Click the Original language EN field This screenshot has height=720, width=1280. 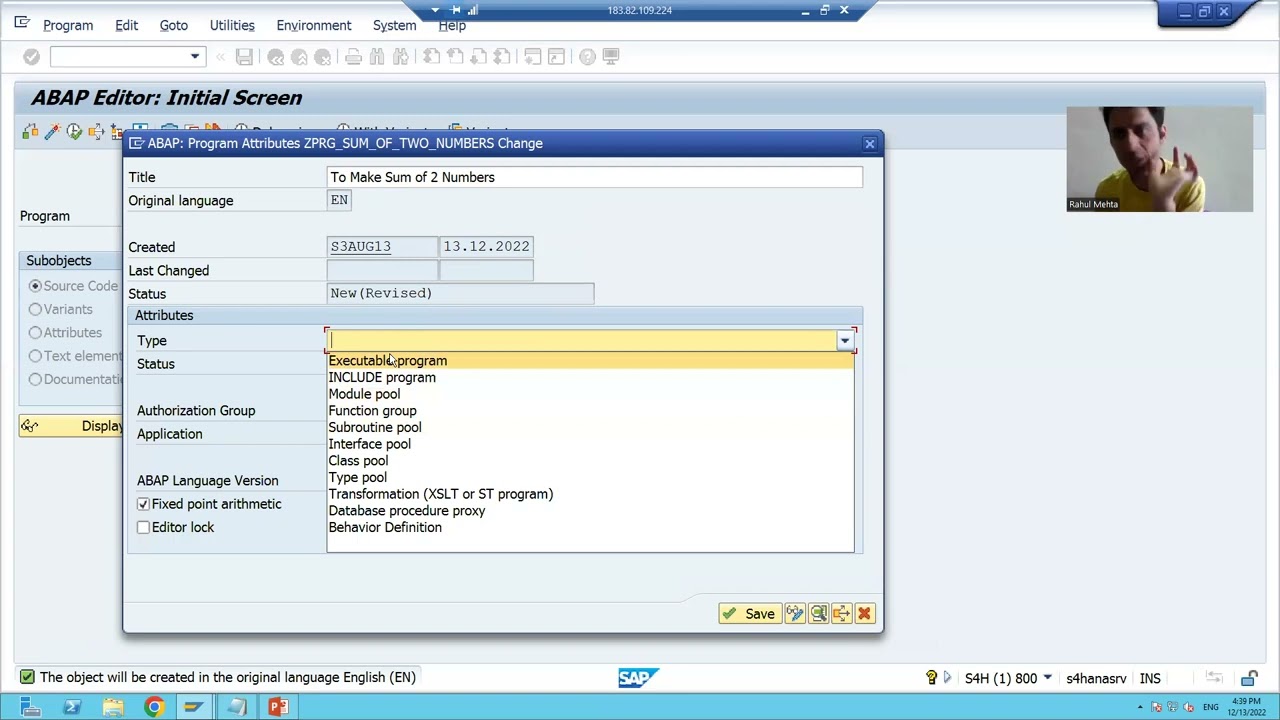click(x=339, y=200)
